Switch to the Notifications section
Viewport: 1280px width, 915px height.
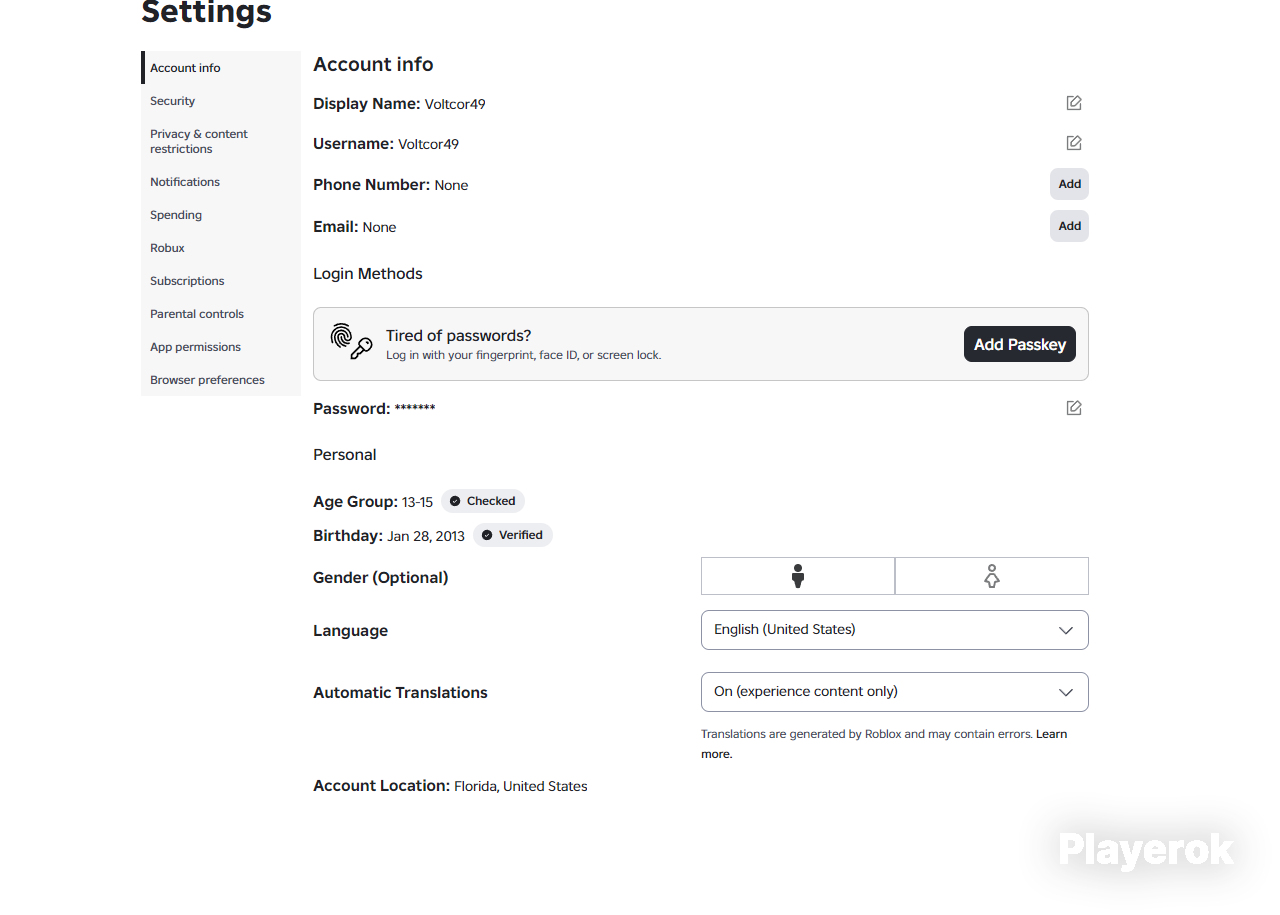tap(221, 182)
